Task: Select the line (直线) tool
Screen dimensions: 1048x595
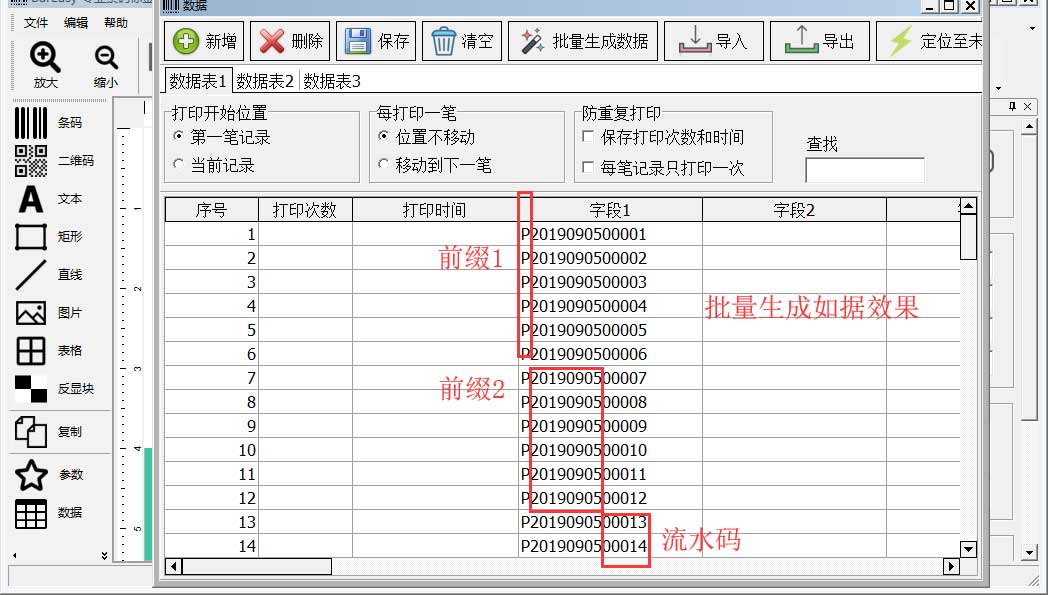Action: pyautogui.click(x=31, y=275)
